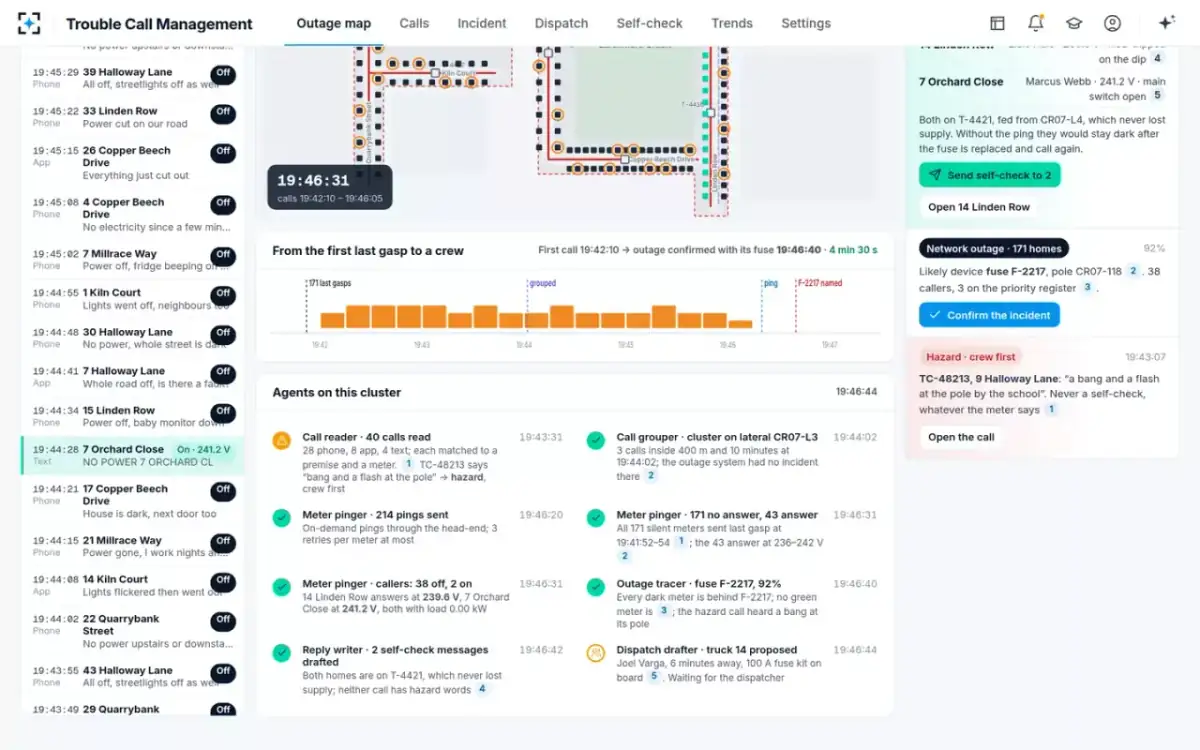Click the check icon for 214 pings sent
This screenshot has height=750, width=1200.
pos(282,518)
